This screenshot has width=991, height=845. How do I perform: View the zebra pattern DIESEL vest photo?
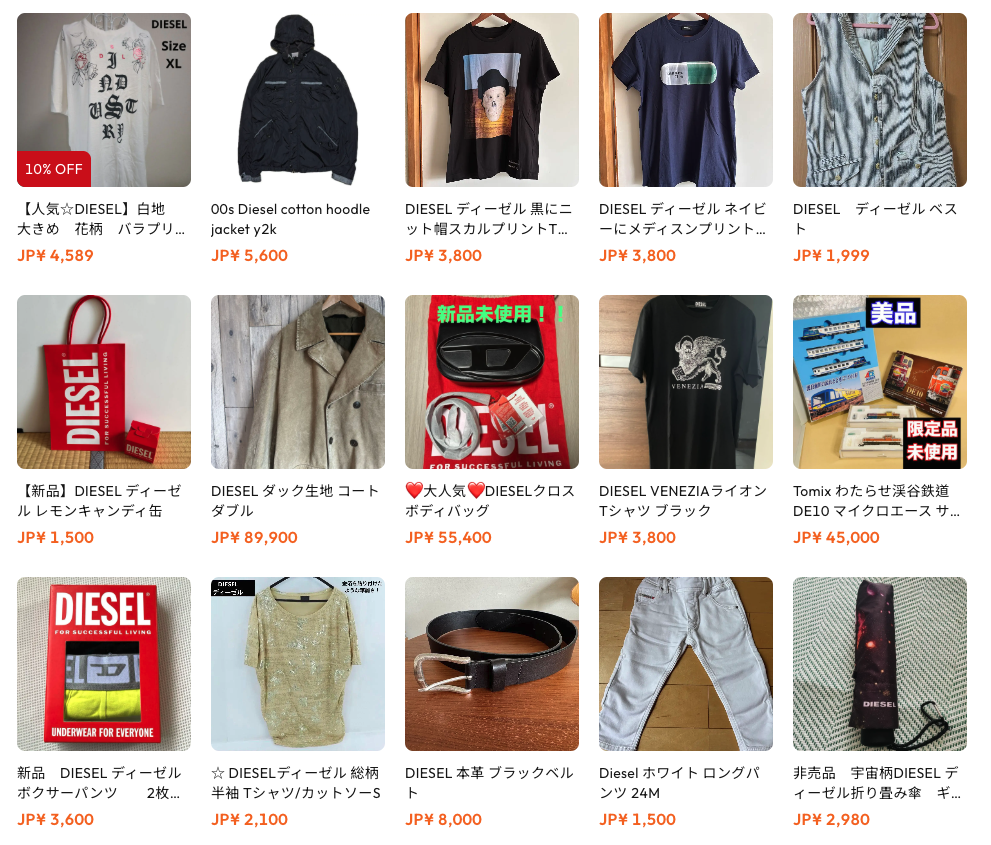[880, 100]
